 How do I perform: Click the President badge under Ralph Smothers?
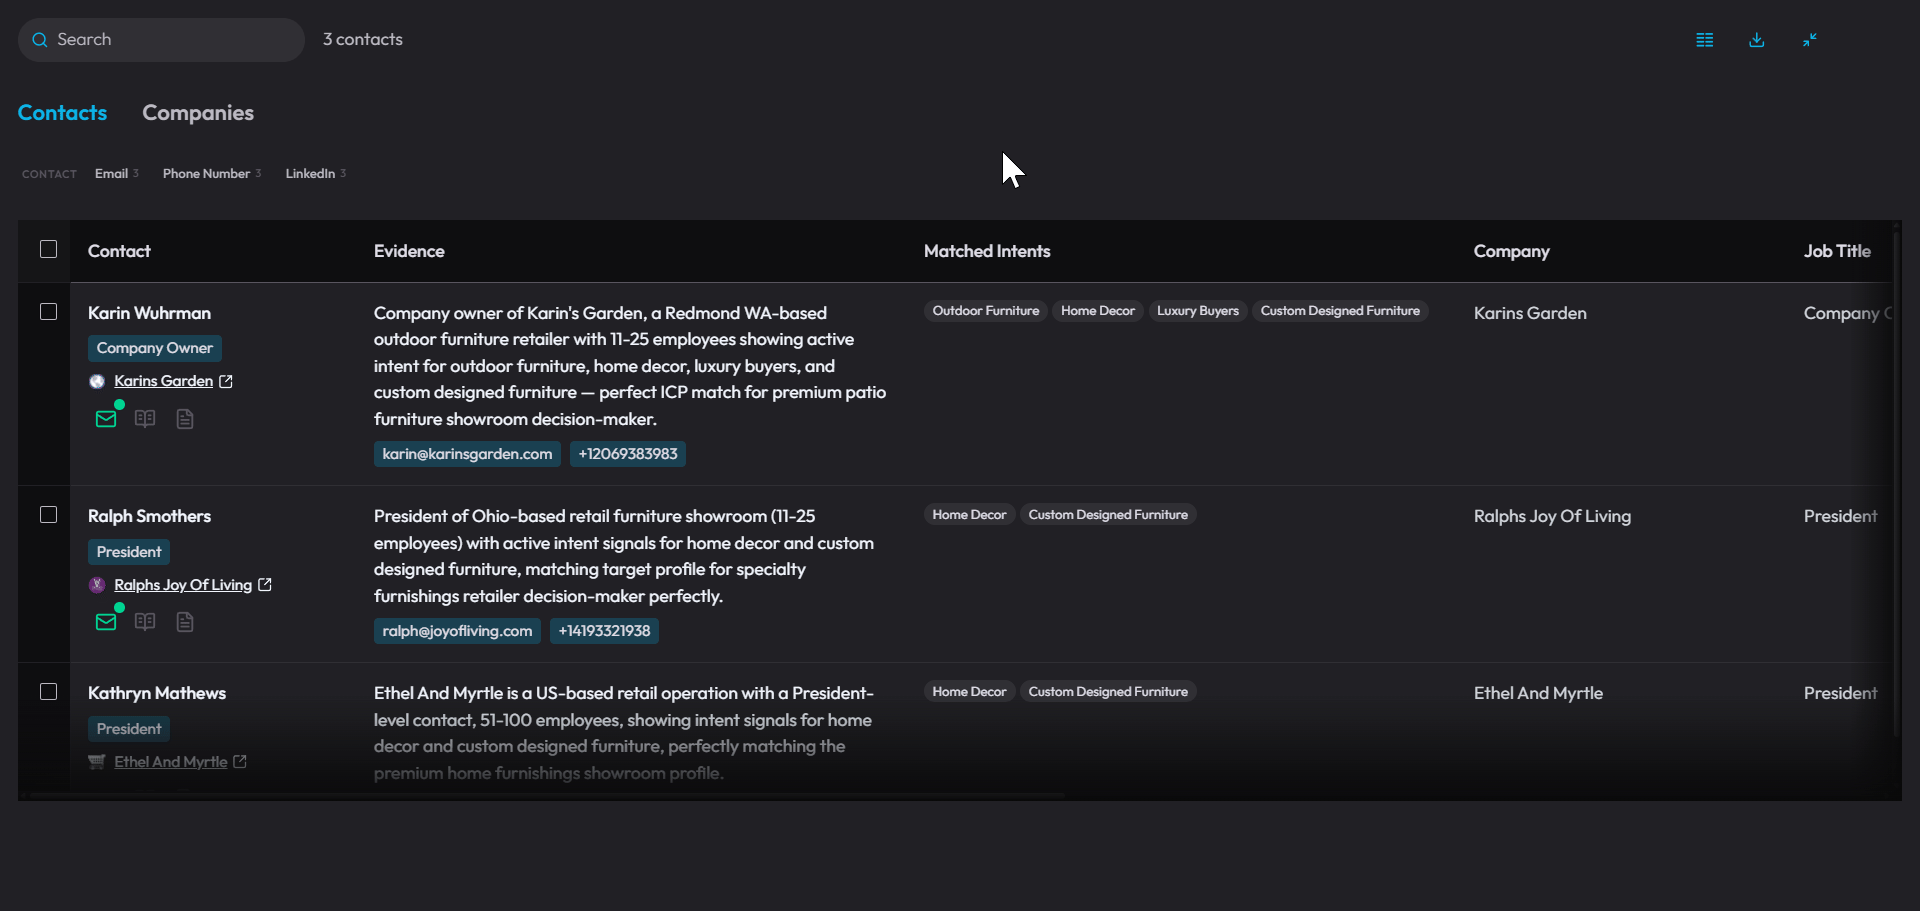[x=129, y=552]
